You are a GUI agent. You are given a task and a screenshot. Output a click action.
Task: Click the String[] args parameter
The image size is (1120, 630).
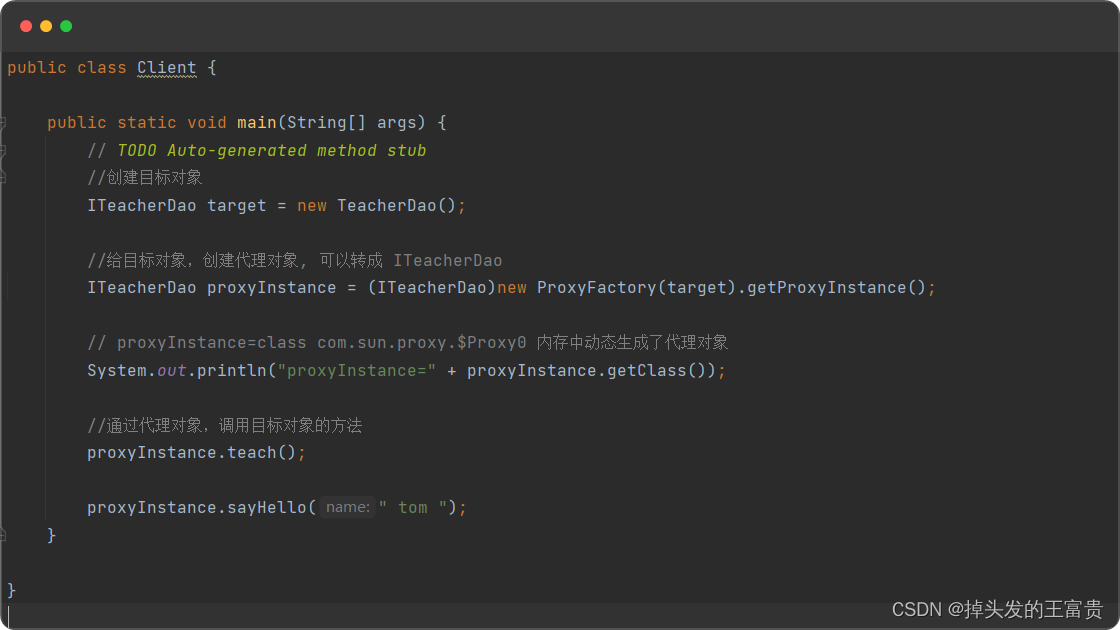point(351,123)
